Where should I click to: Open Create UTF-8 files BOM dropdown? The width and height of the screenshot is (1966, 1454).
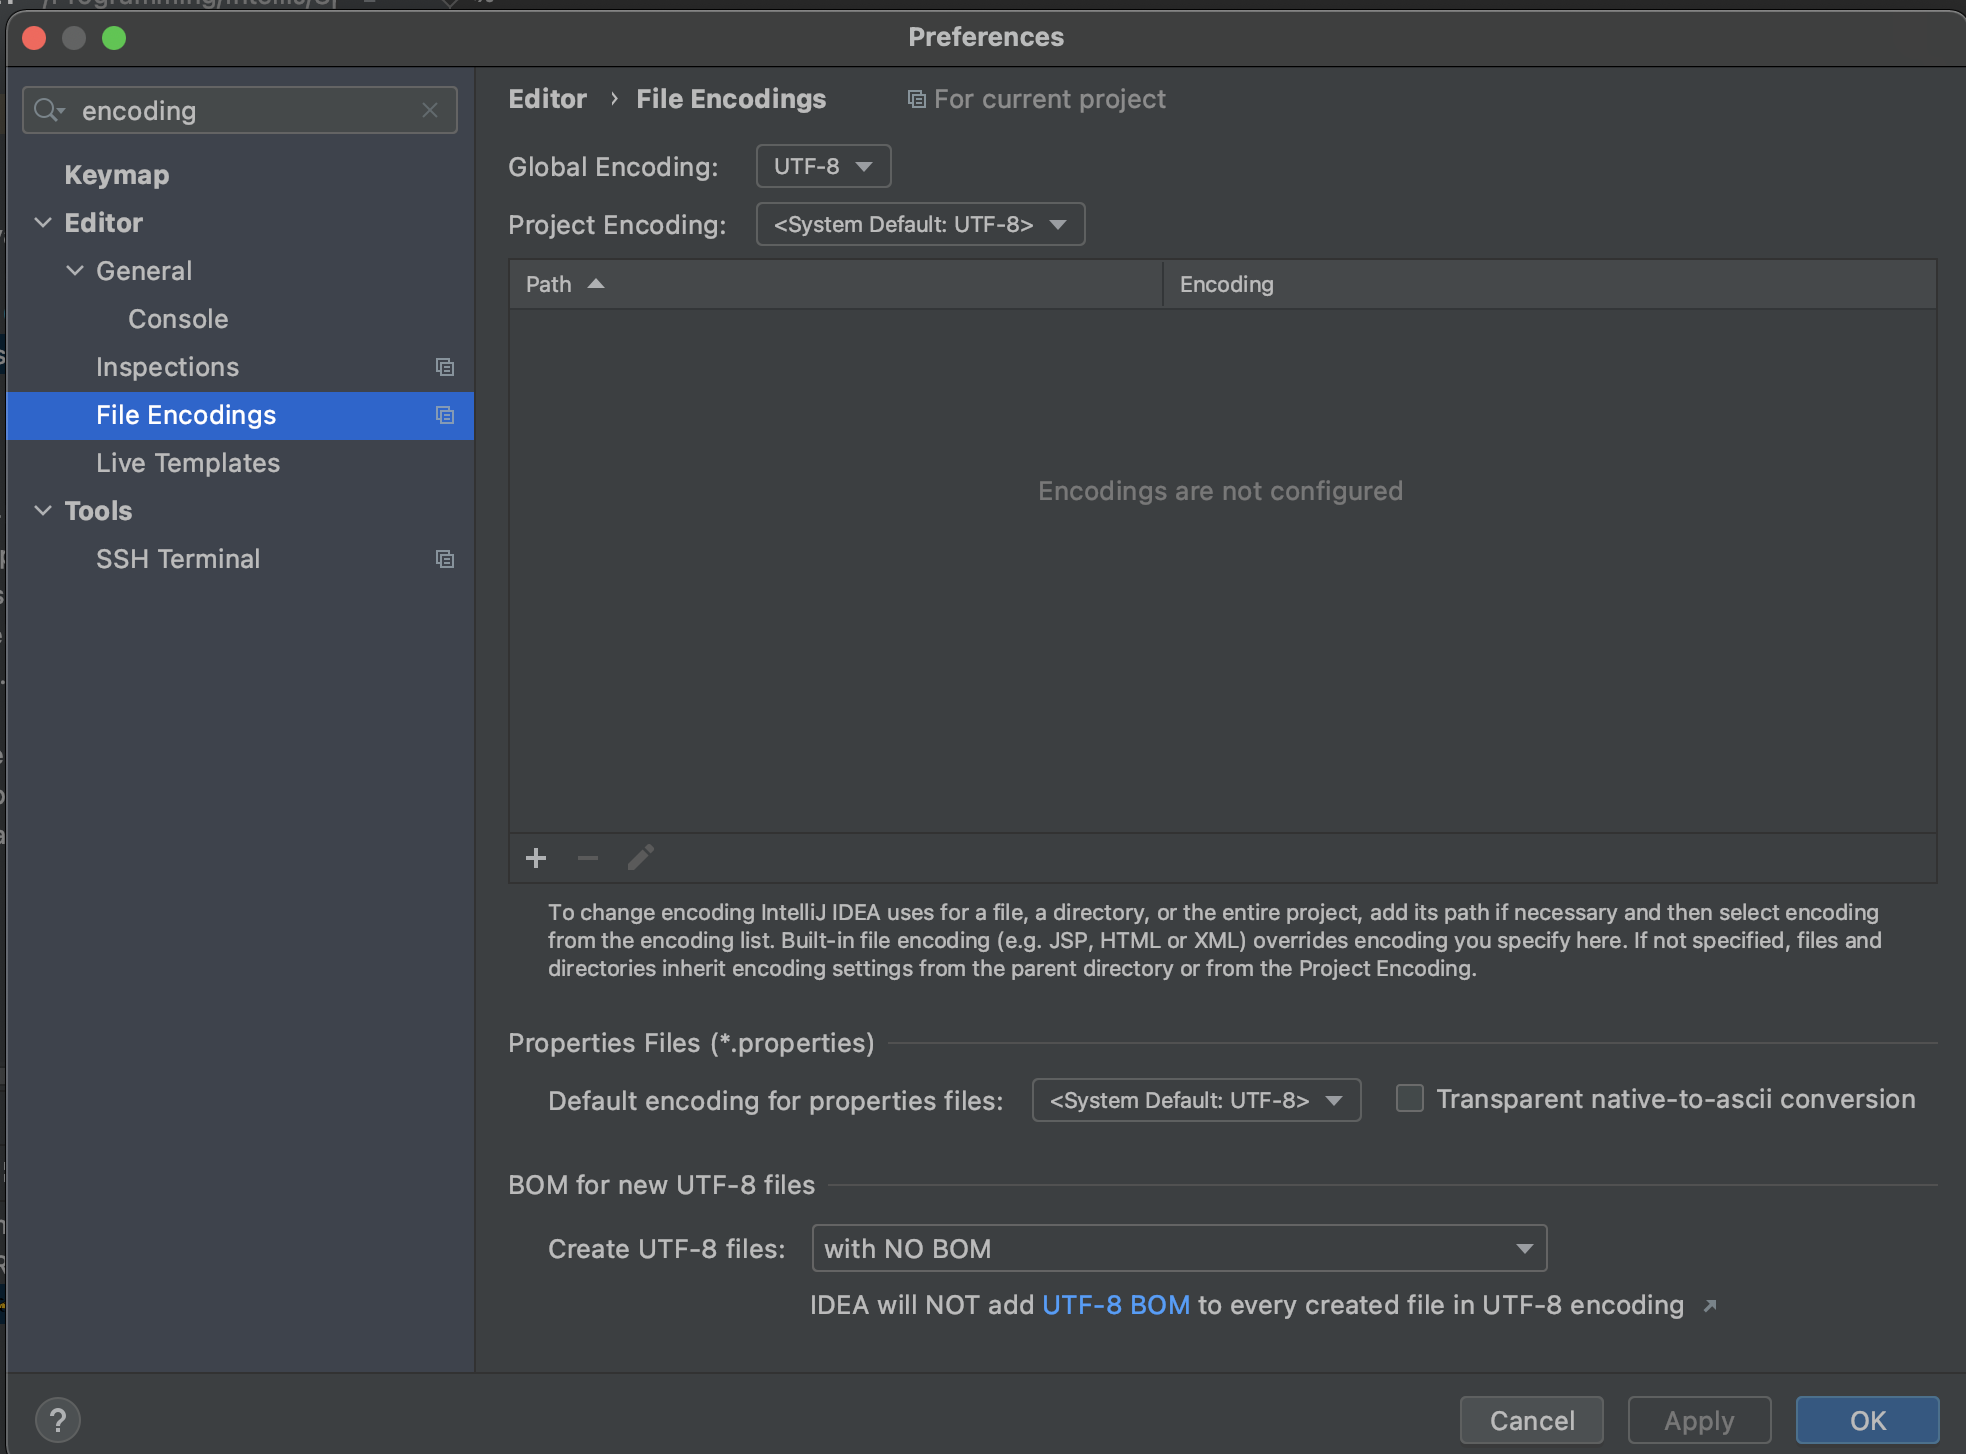tap(1179, 1248)
